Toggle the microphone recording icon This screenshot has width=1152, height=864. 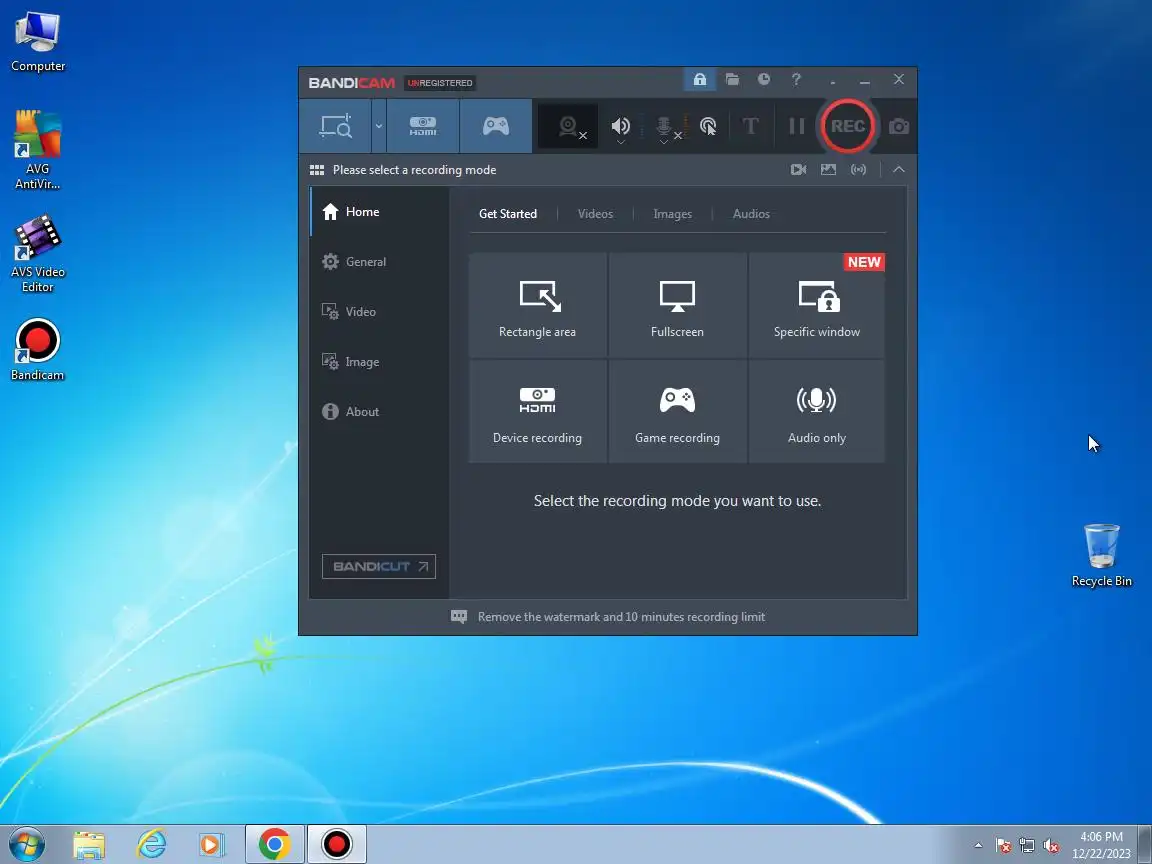point(663,127)
